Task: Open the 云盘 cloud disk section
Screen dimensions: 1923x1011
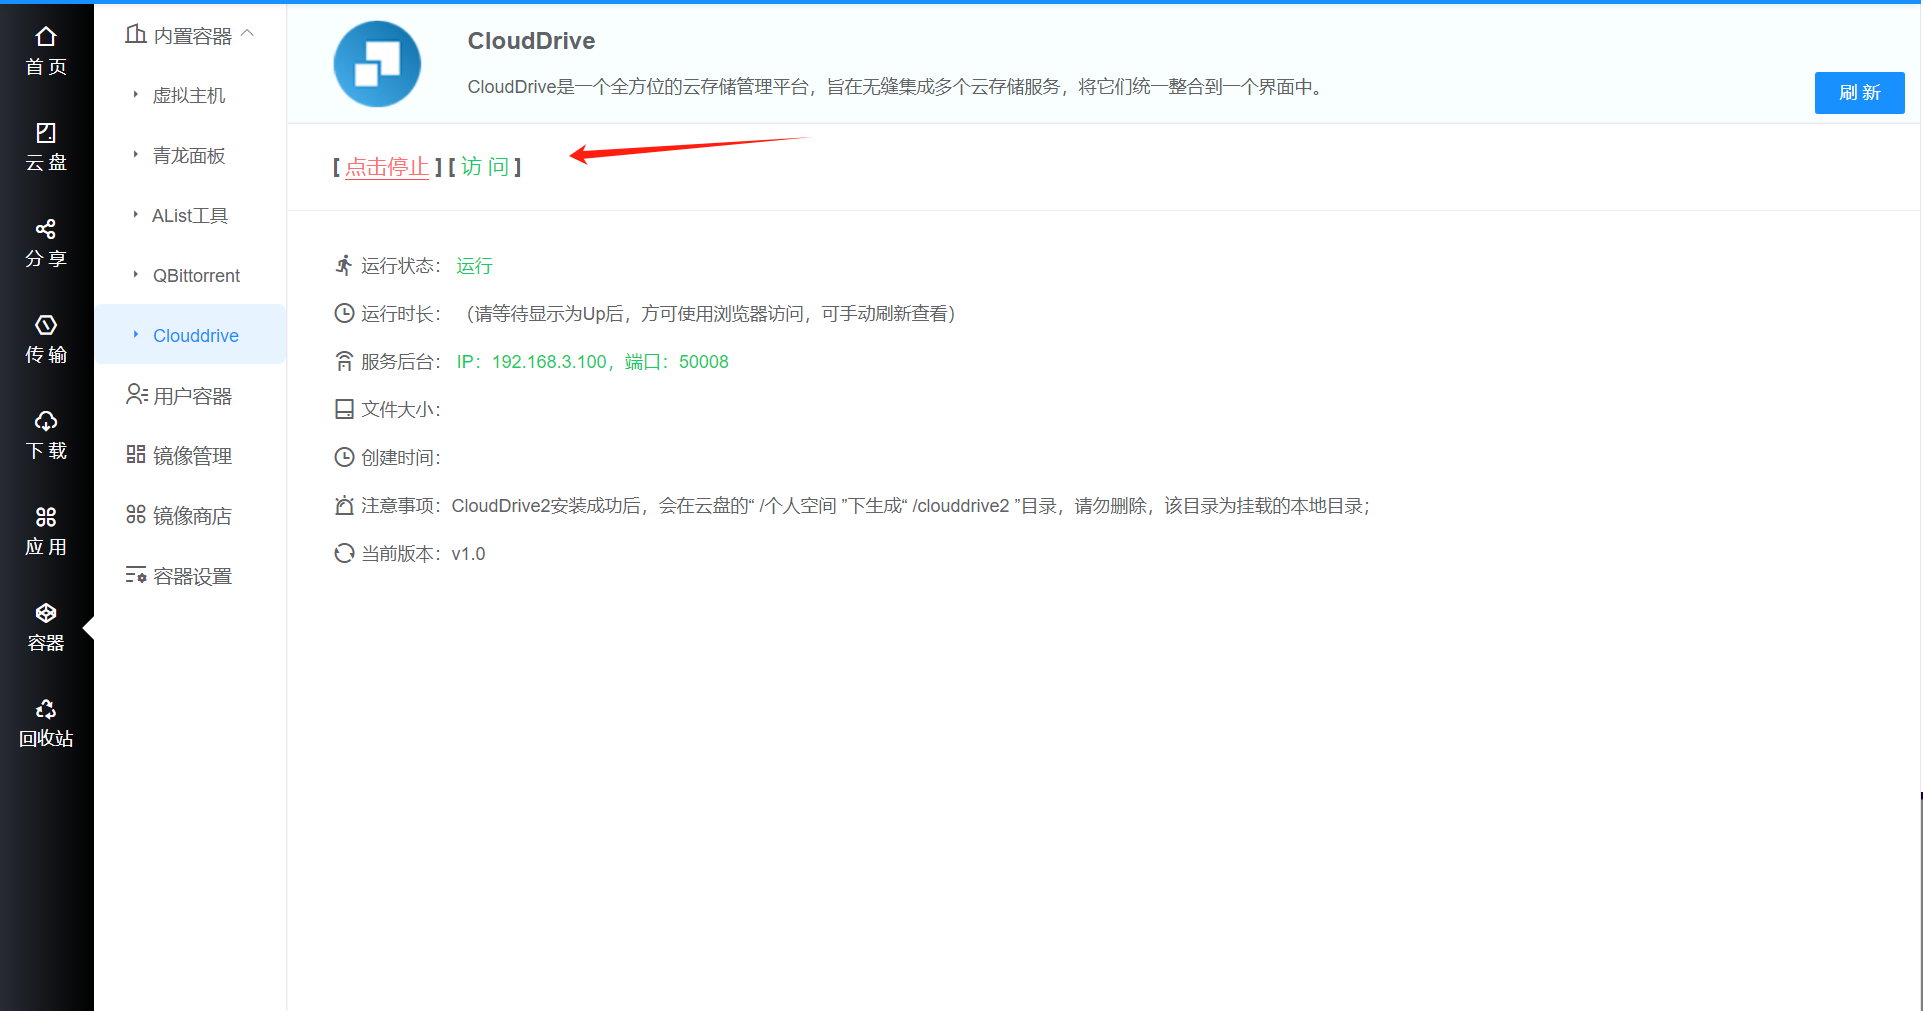Action: (46, 147)
